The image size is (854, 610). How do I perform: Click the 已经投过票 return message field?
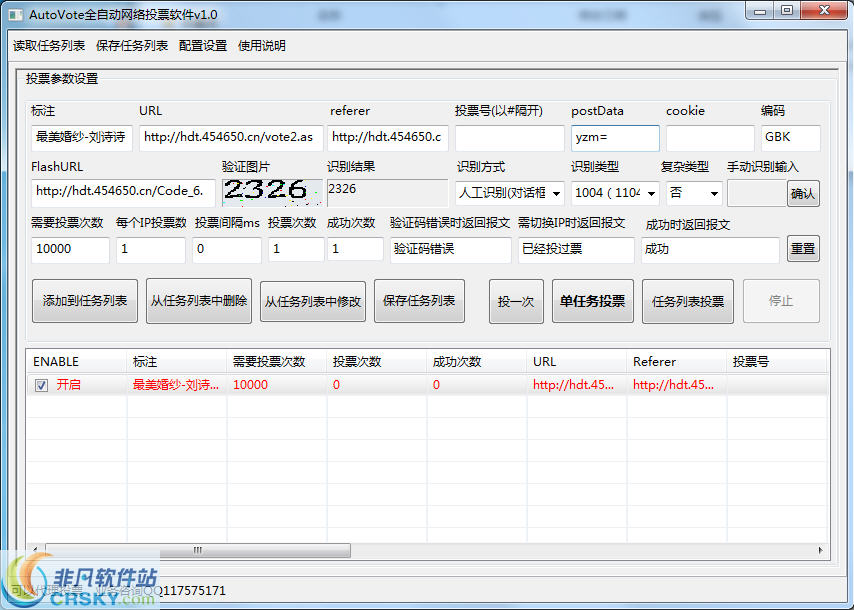[576, 250]
